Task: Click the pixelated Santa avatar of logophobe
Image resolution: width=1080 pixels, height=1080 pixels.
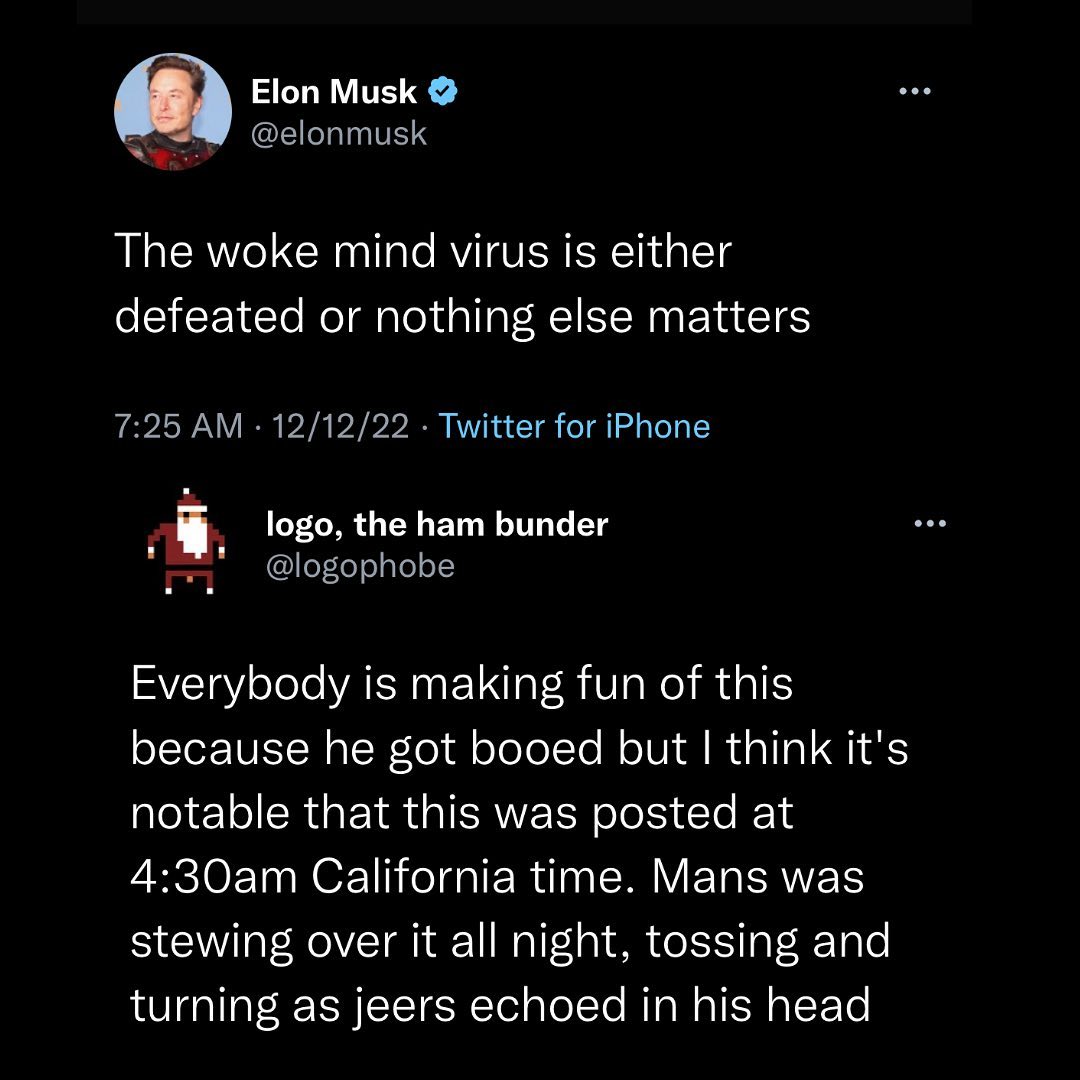Action: click(x=187, y=543)
